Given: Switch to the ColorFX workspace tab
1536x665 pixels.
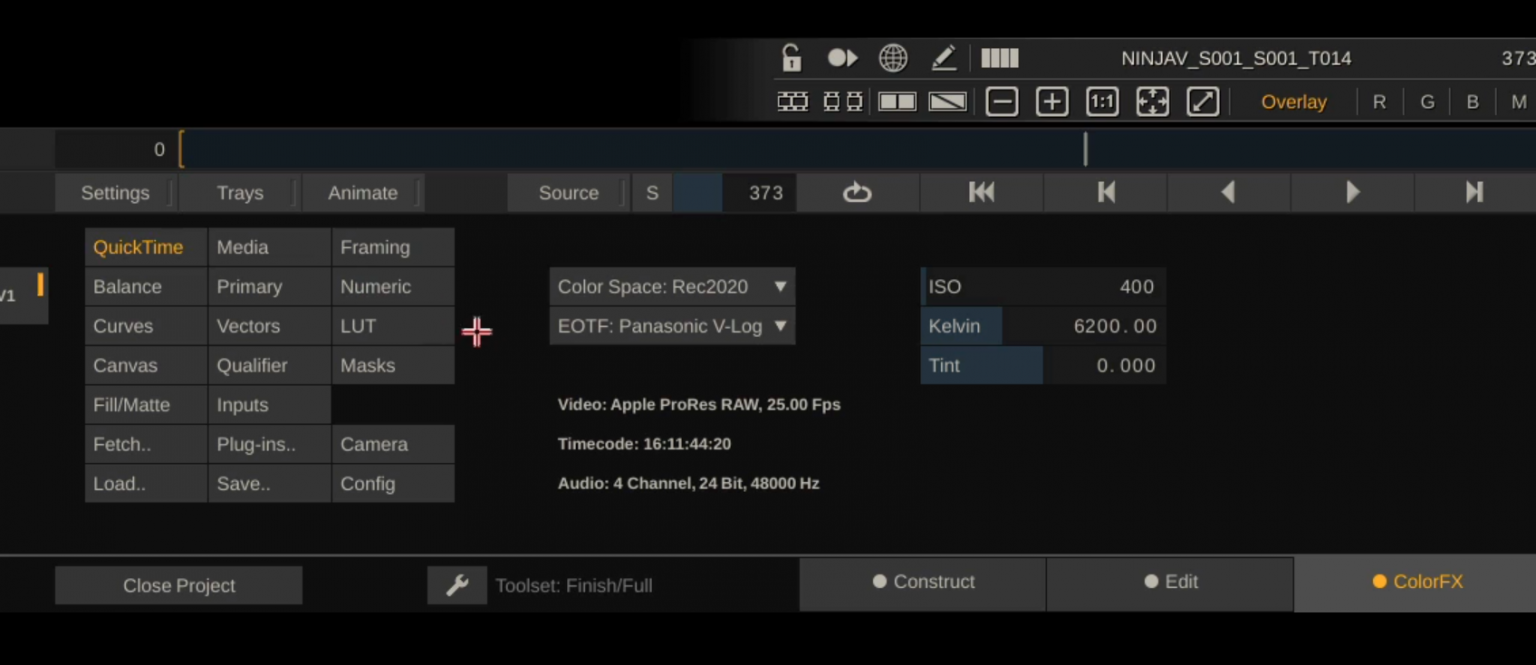Looking at the screenshot, I should [1418, 581].
